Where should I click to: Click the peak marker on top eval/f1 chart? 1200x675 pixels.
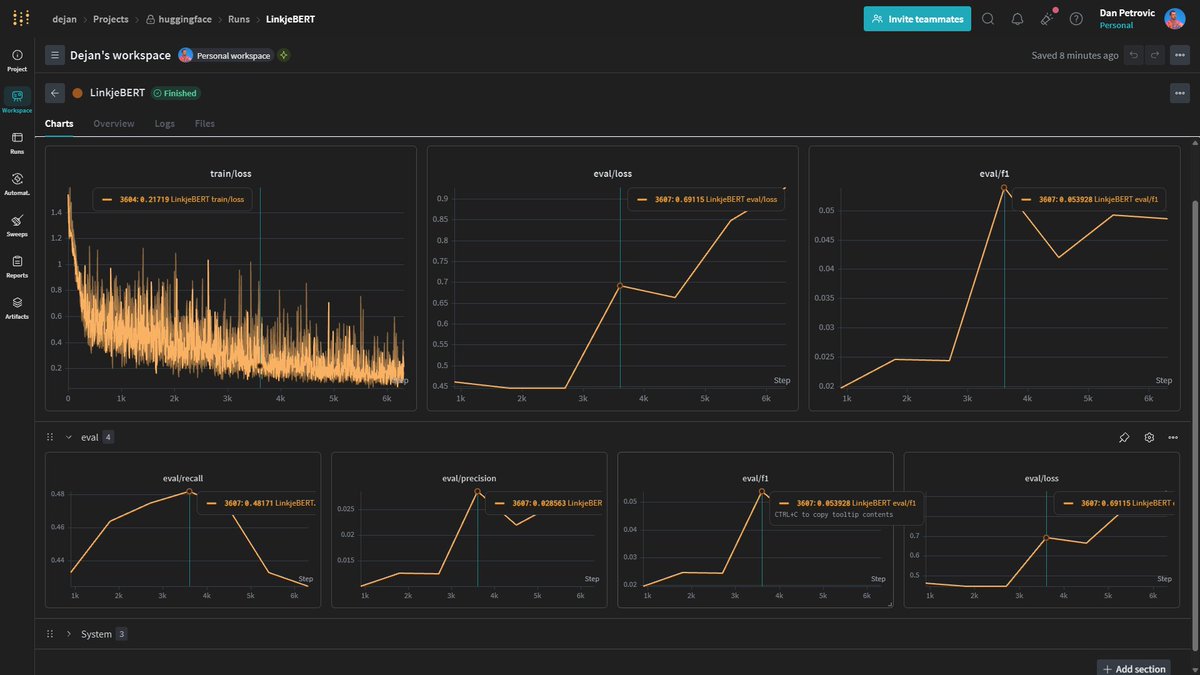pyautogui.click(x=1004, y=188)
